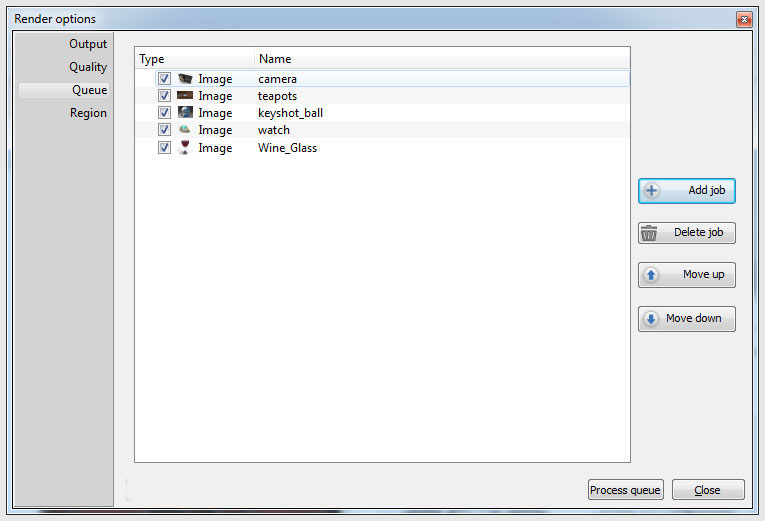
Task: Click the Process queue button
Action: [x=625, y=490]
